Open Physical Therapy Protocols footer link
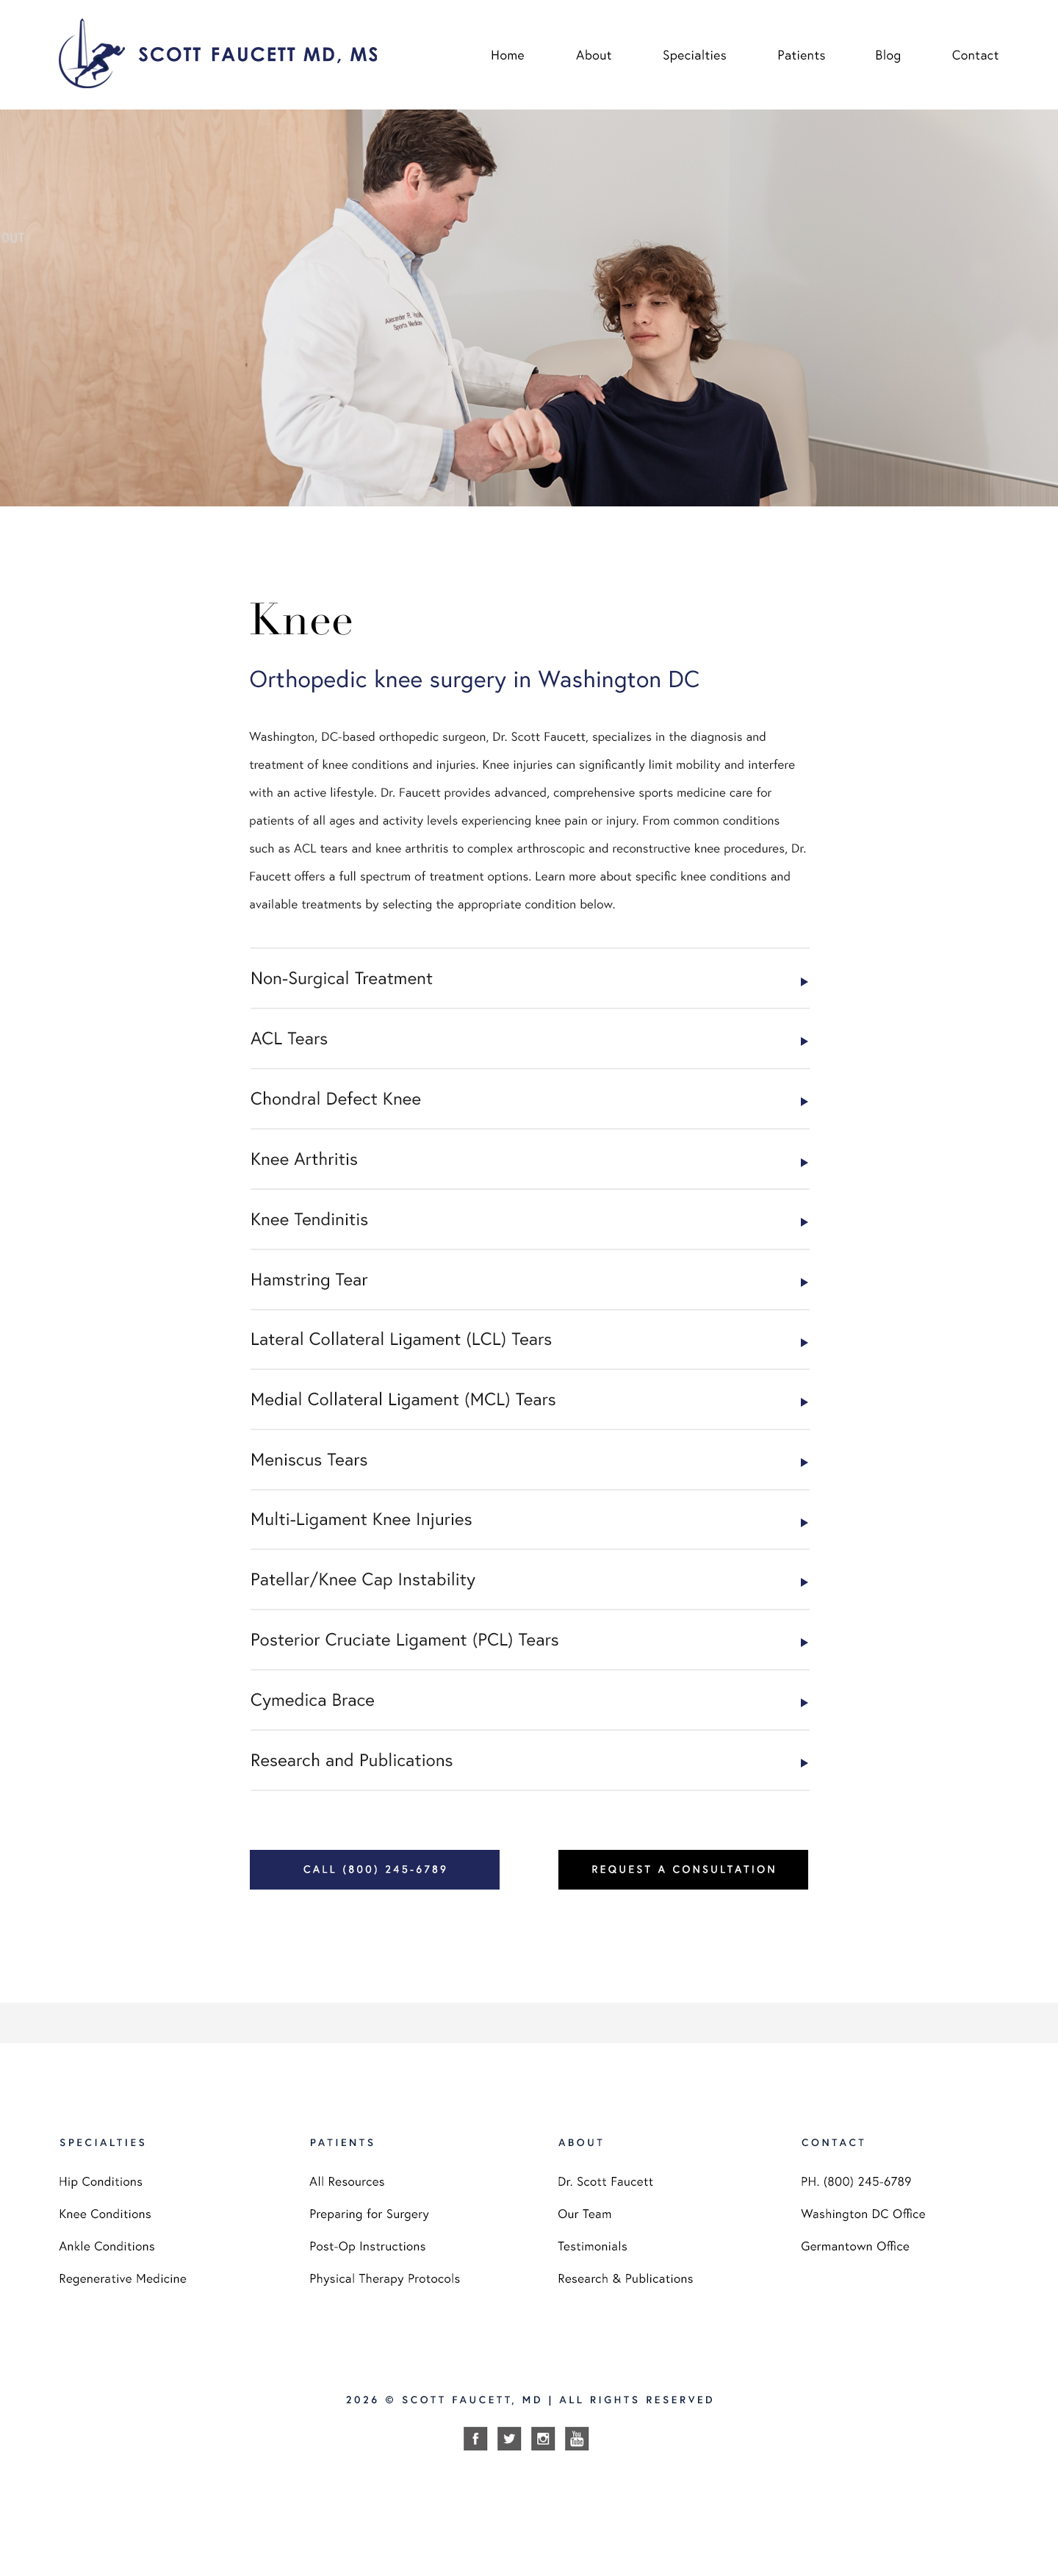This screenshot has width=1058, height=2576. coord(385,2278)
